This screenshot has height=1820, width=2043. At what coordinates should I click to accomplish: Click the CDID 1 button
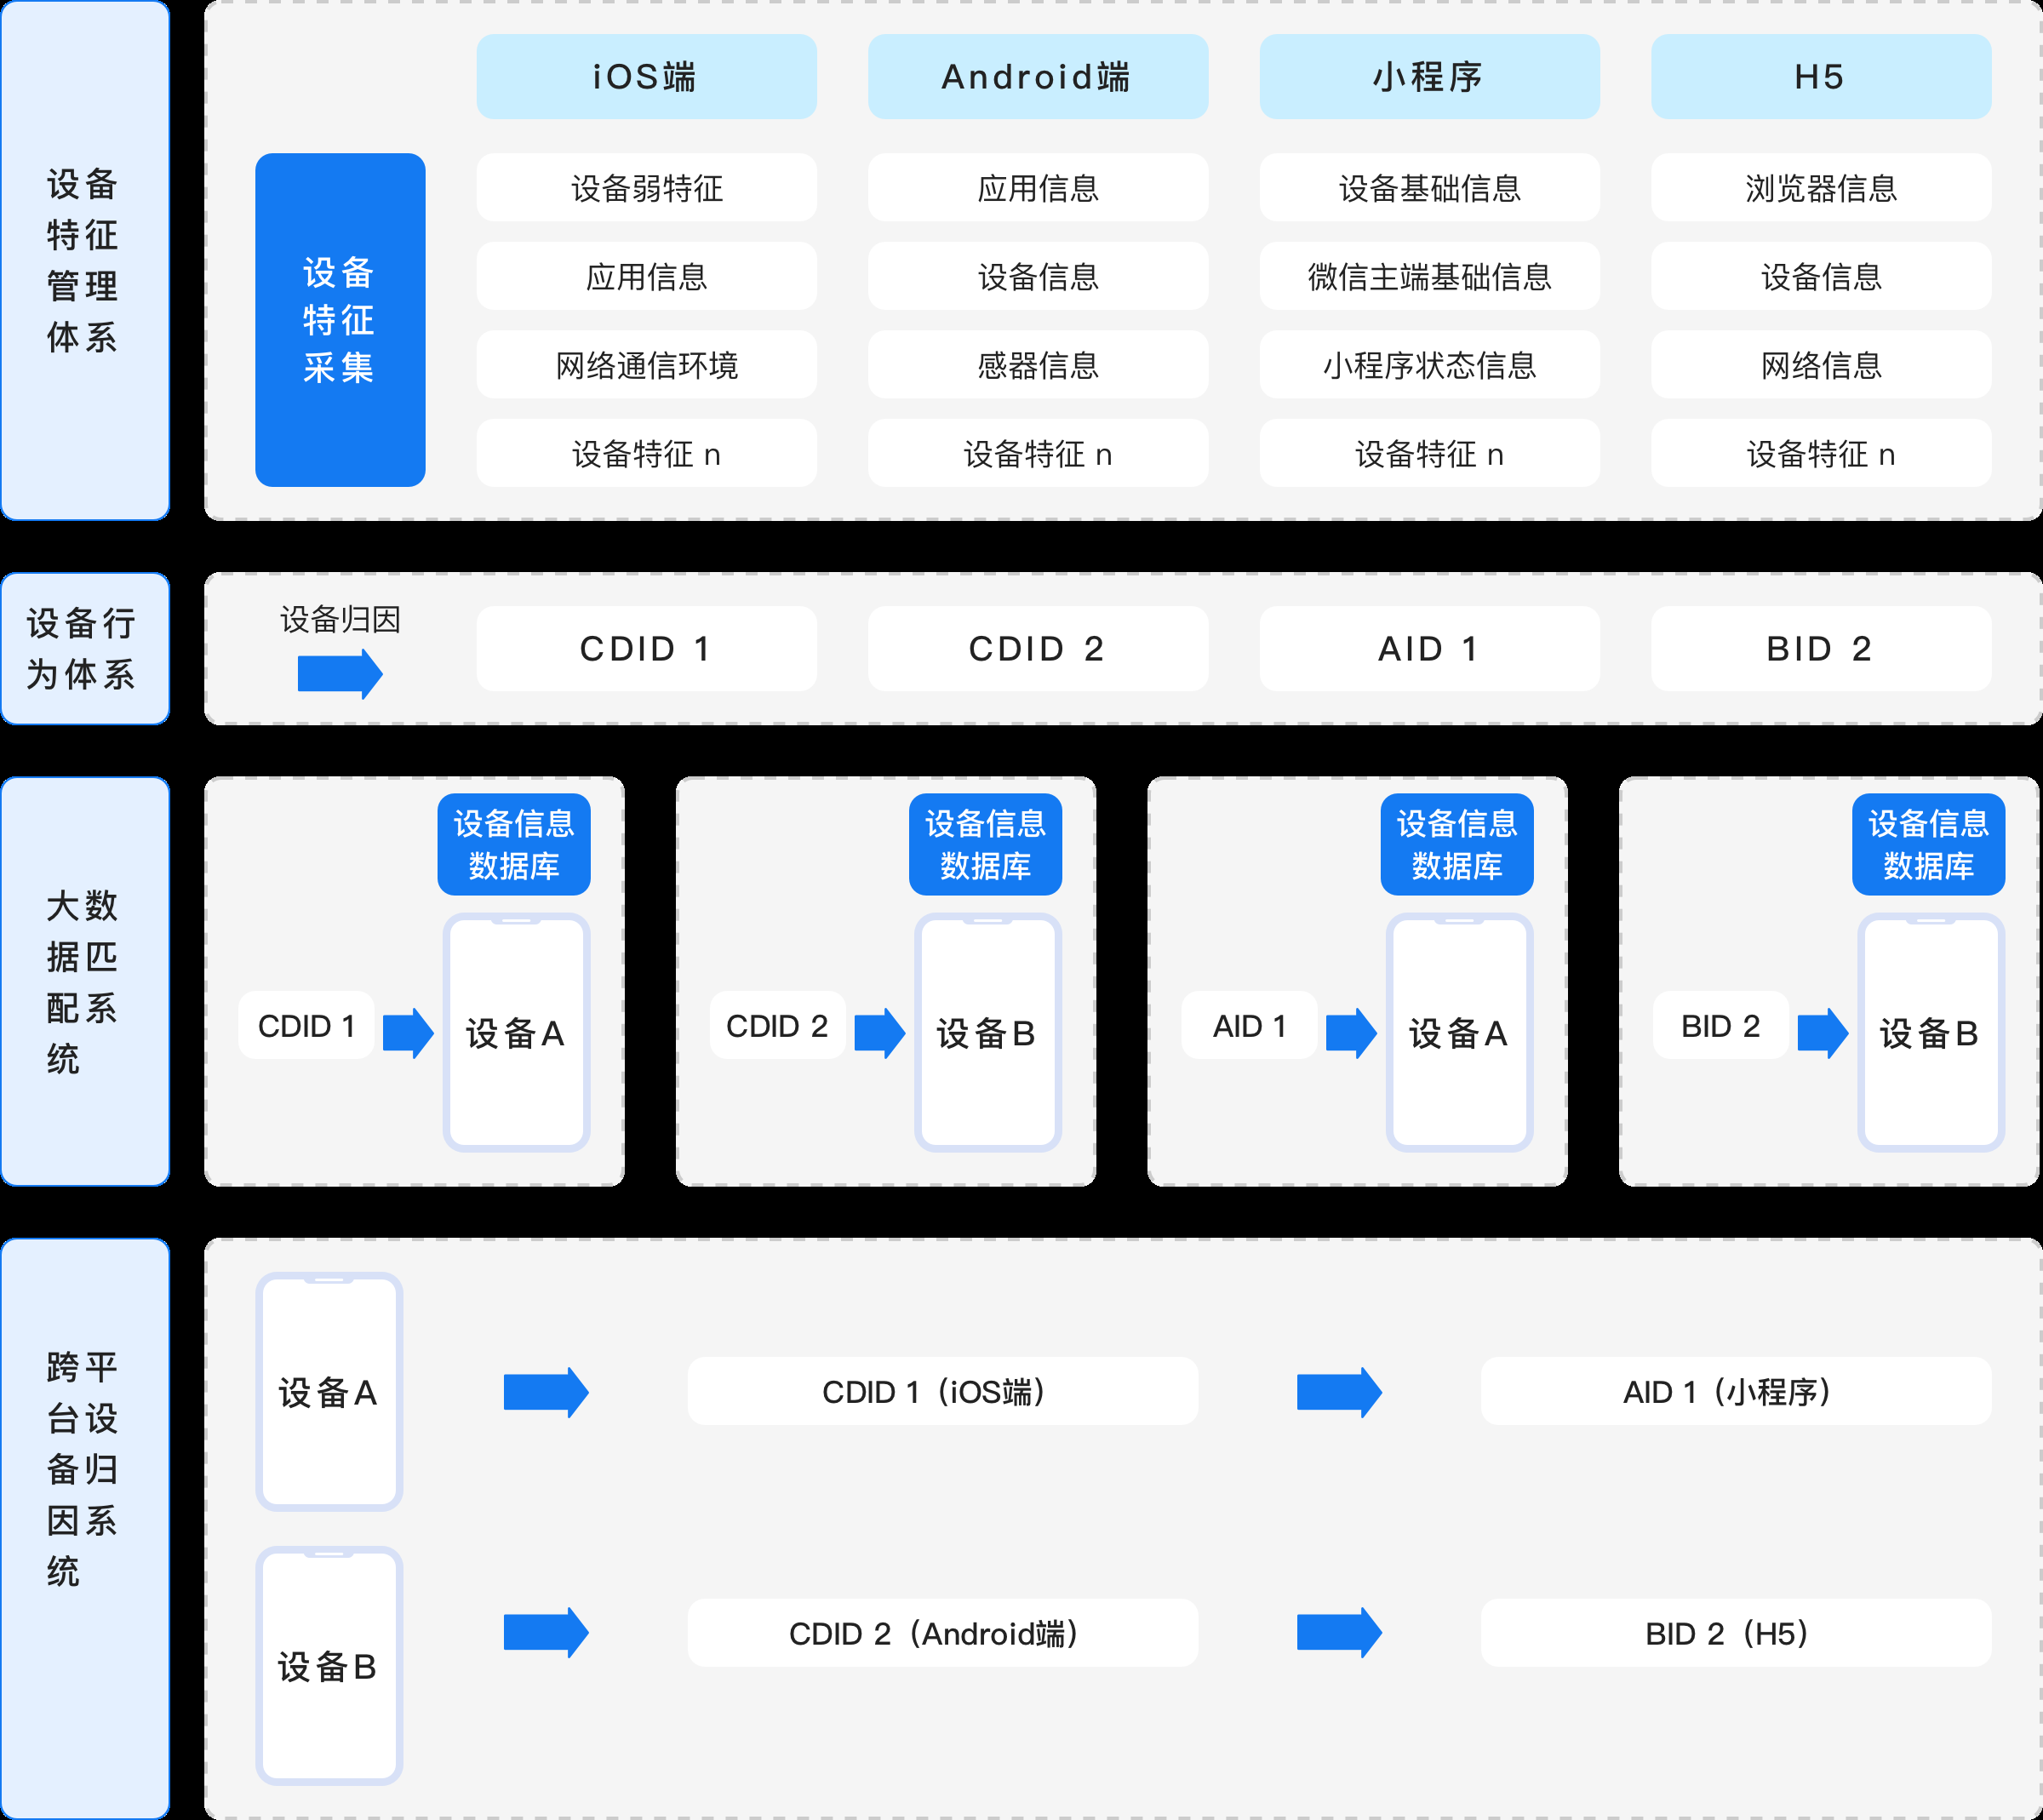point(646,648)
